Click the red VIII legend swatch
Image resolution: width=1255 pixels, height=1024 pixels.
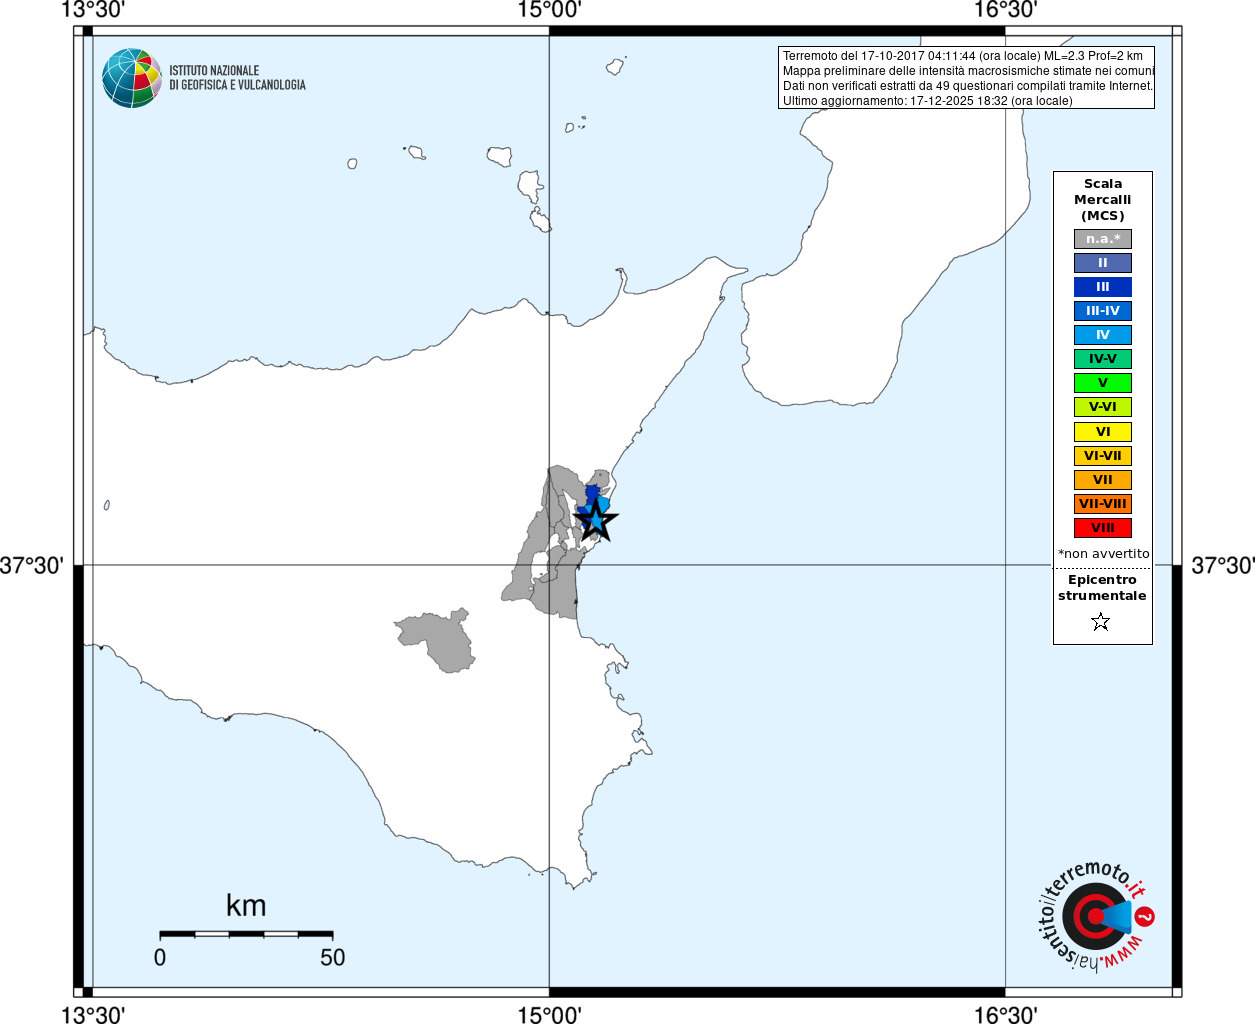(1102, 528)
